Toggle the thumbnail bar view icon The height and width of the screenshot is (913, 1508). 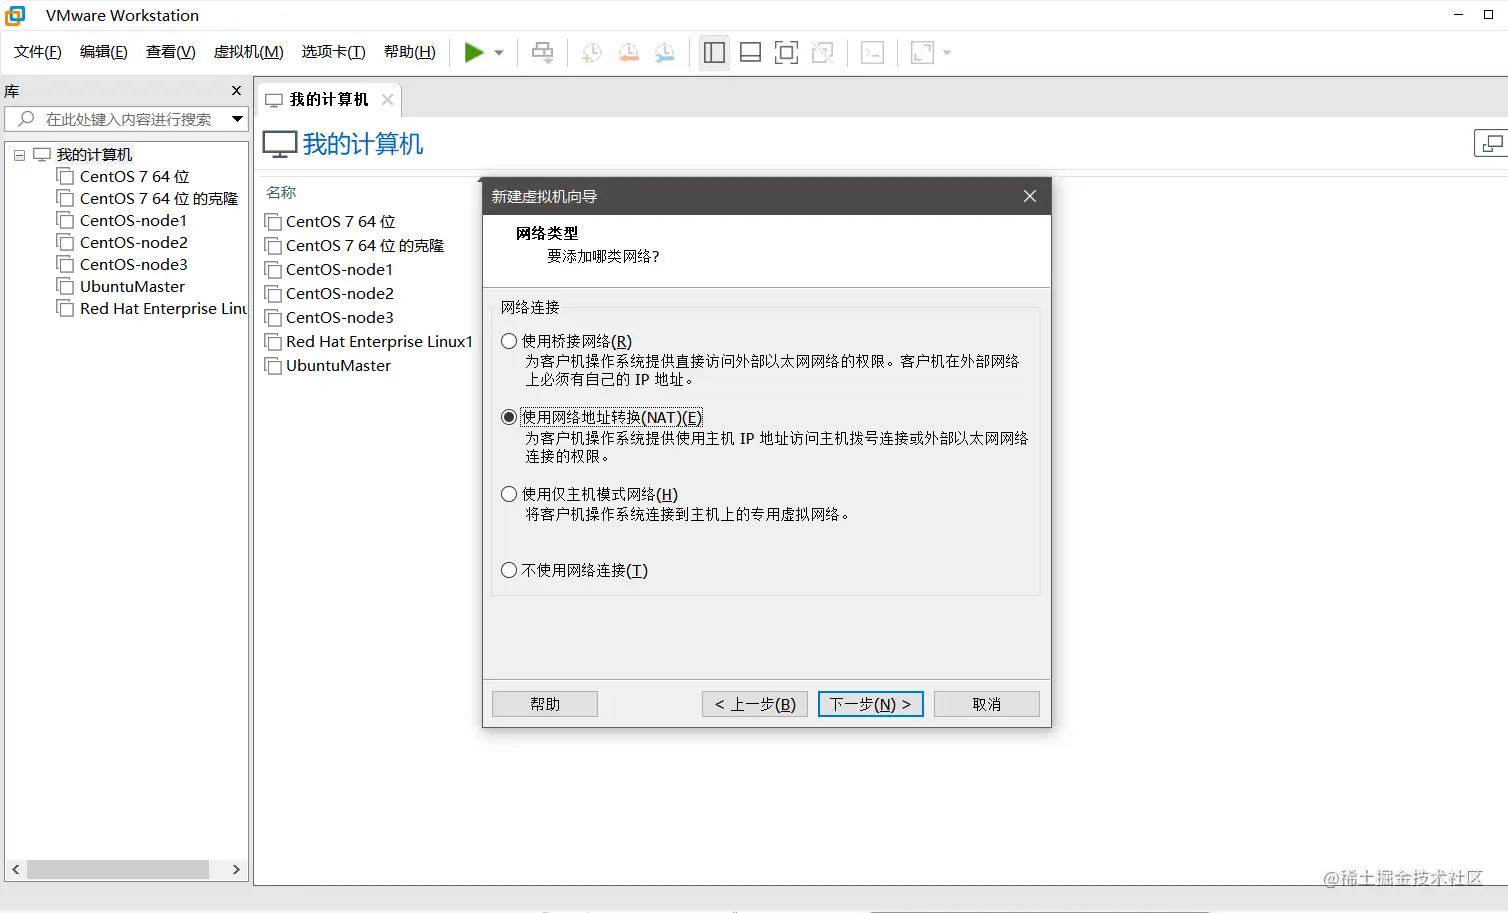pos(751,53)
